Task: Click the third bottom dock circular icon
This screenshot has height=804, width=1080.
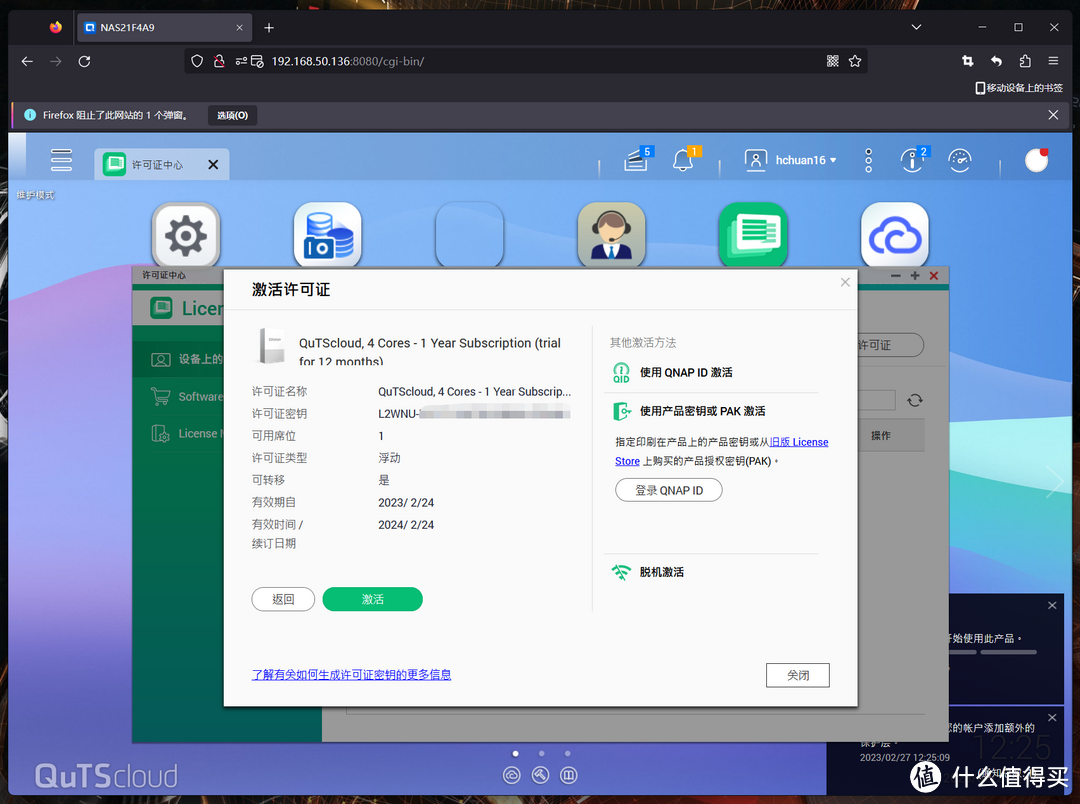Action: click(x=569, y=776)
